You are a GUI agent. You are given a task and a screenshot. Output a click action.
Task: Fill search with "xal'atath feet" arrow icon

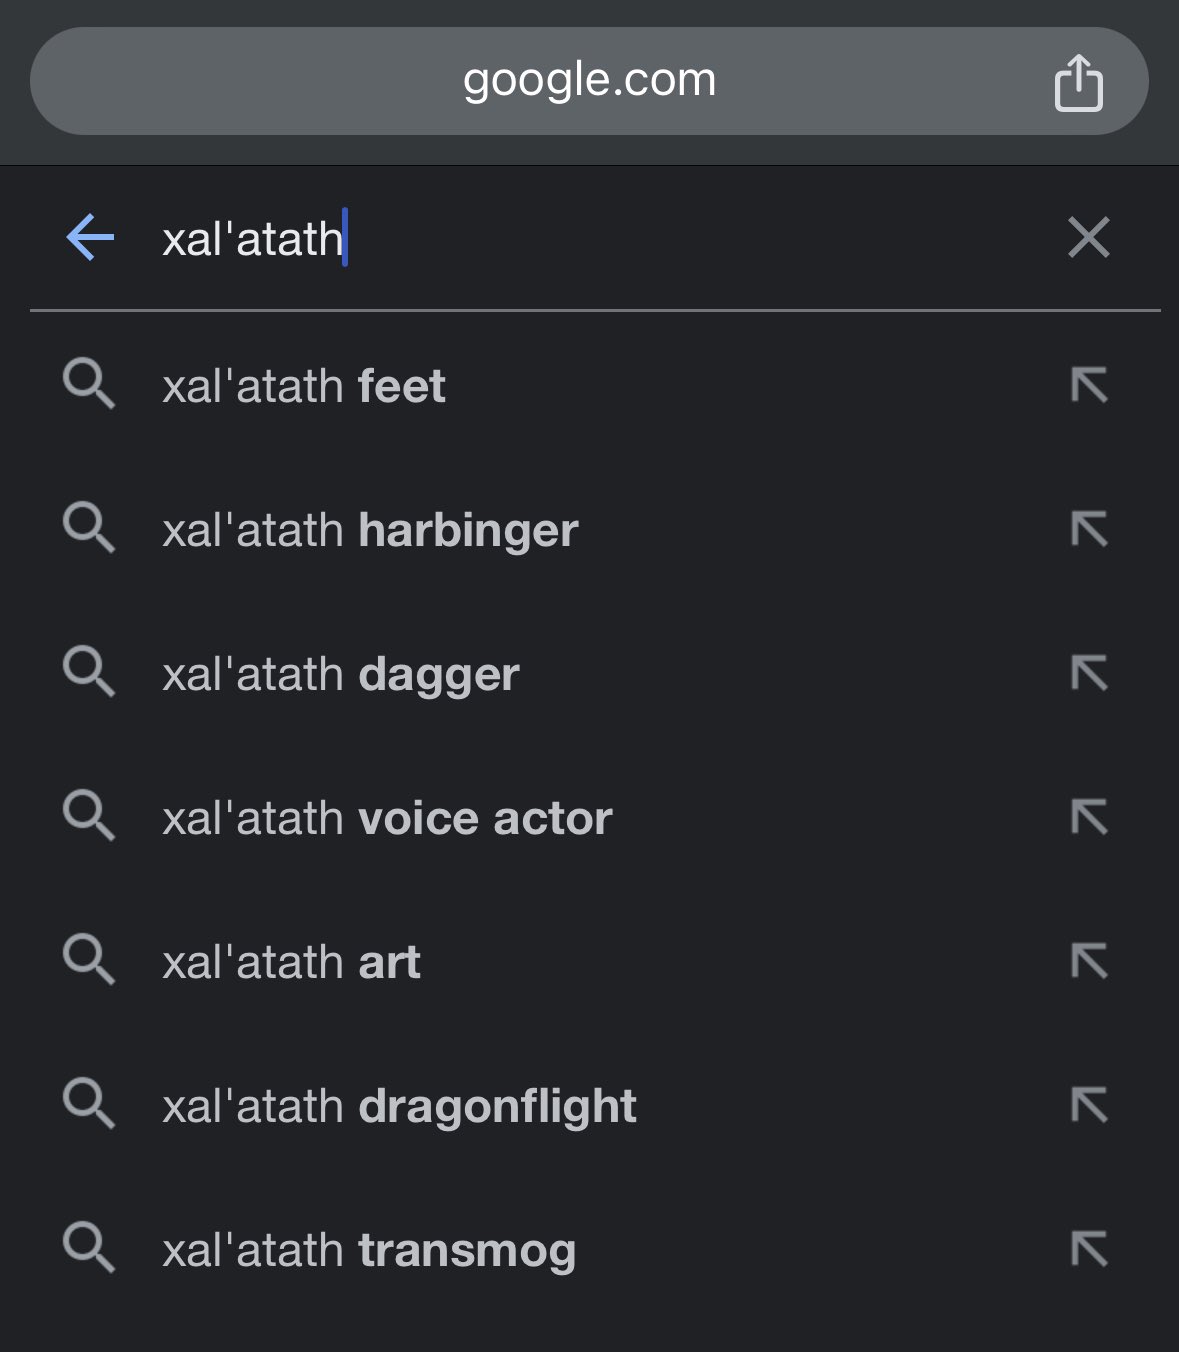point(1088,385)
